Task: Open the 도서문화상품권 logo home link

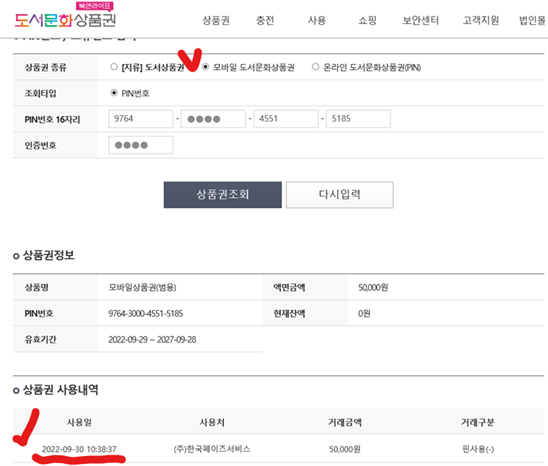Action: pyautogui.click(x=65, y=16)
